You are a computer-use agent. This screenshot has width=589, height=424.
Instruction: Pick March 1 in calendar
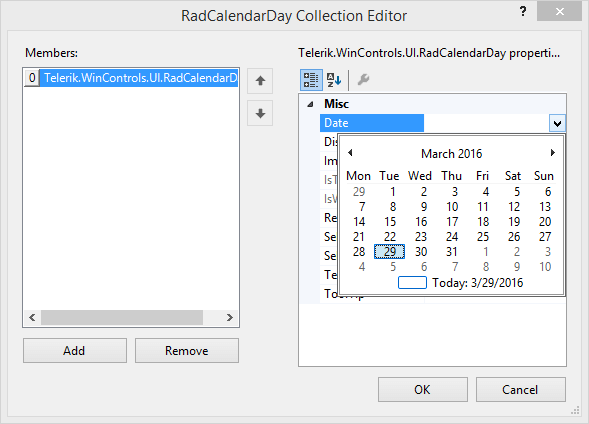[393, 192]
